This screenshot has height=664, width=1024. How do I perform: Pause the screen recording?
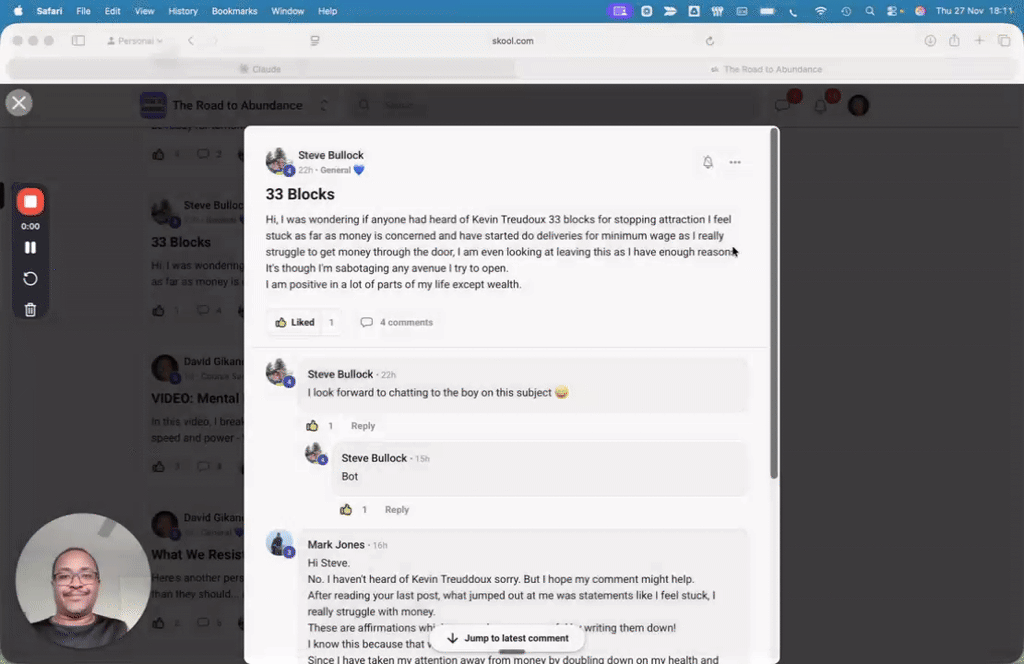tap(30, 247)
